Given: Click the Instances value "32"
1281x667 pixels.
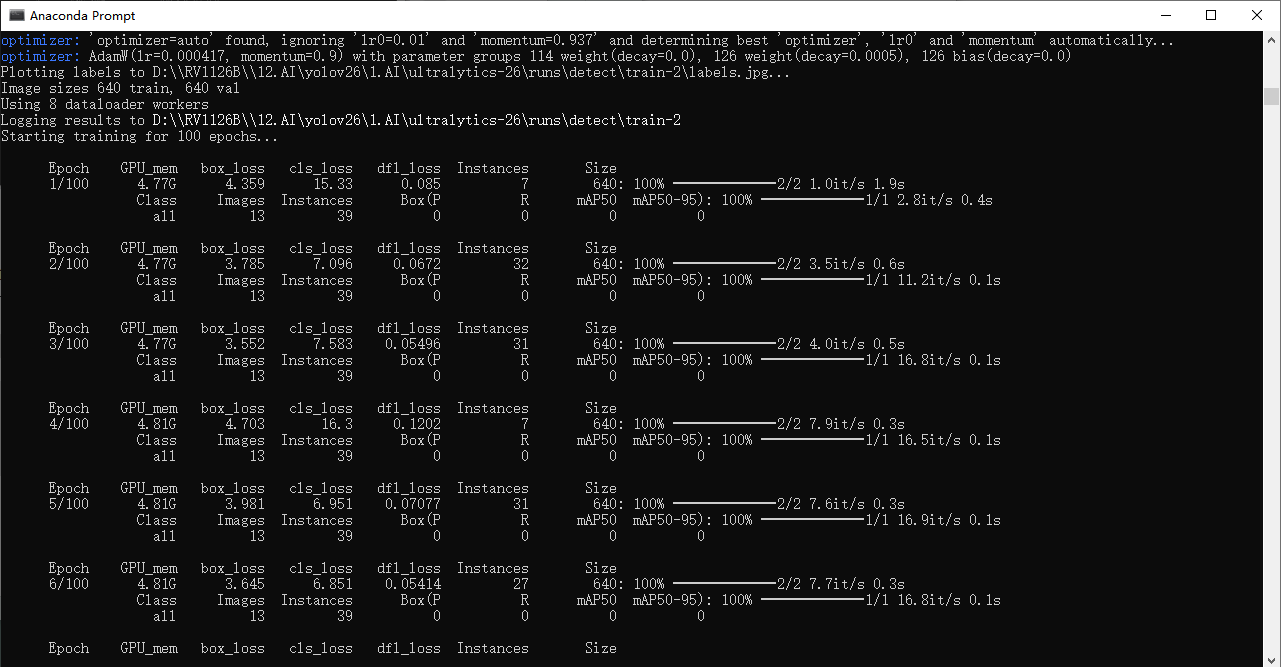Looking at the screenshot, I should [521, 265].
